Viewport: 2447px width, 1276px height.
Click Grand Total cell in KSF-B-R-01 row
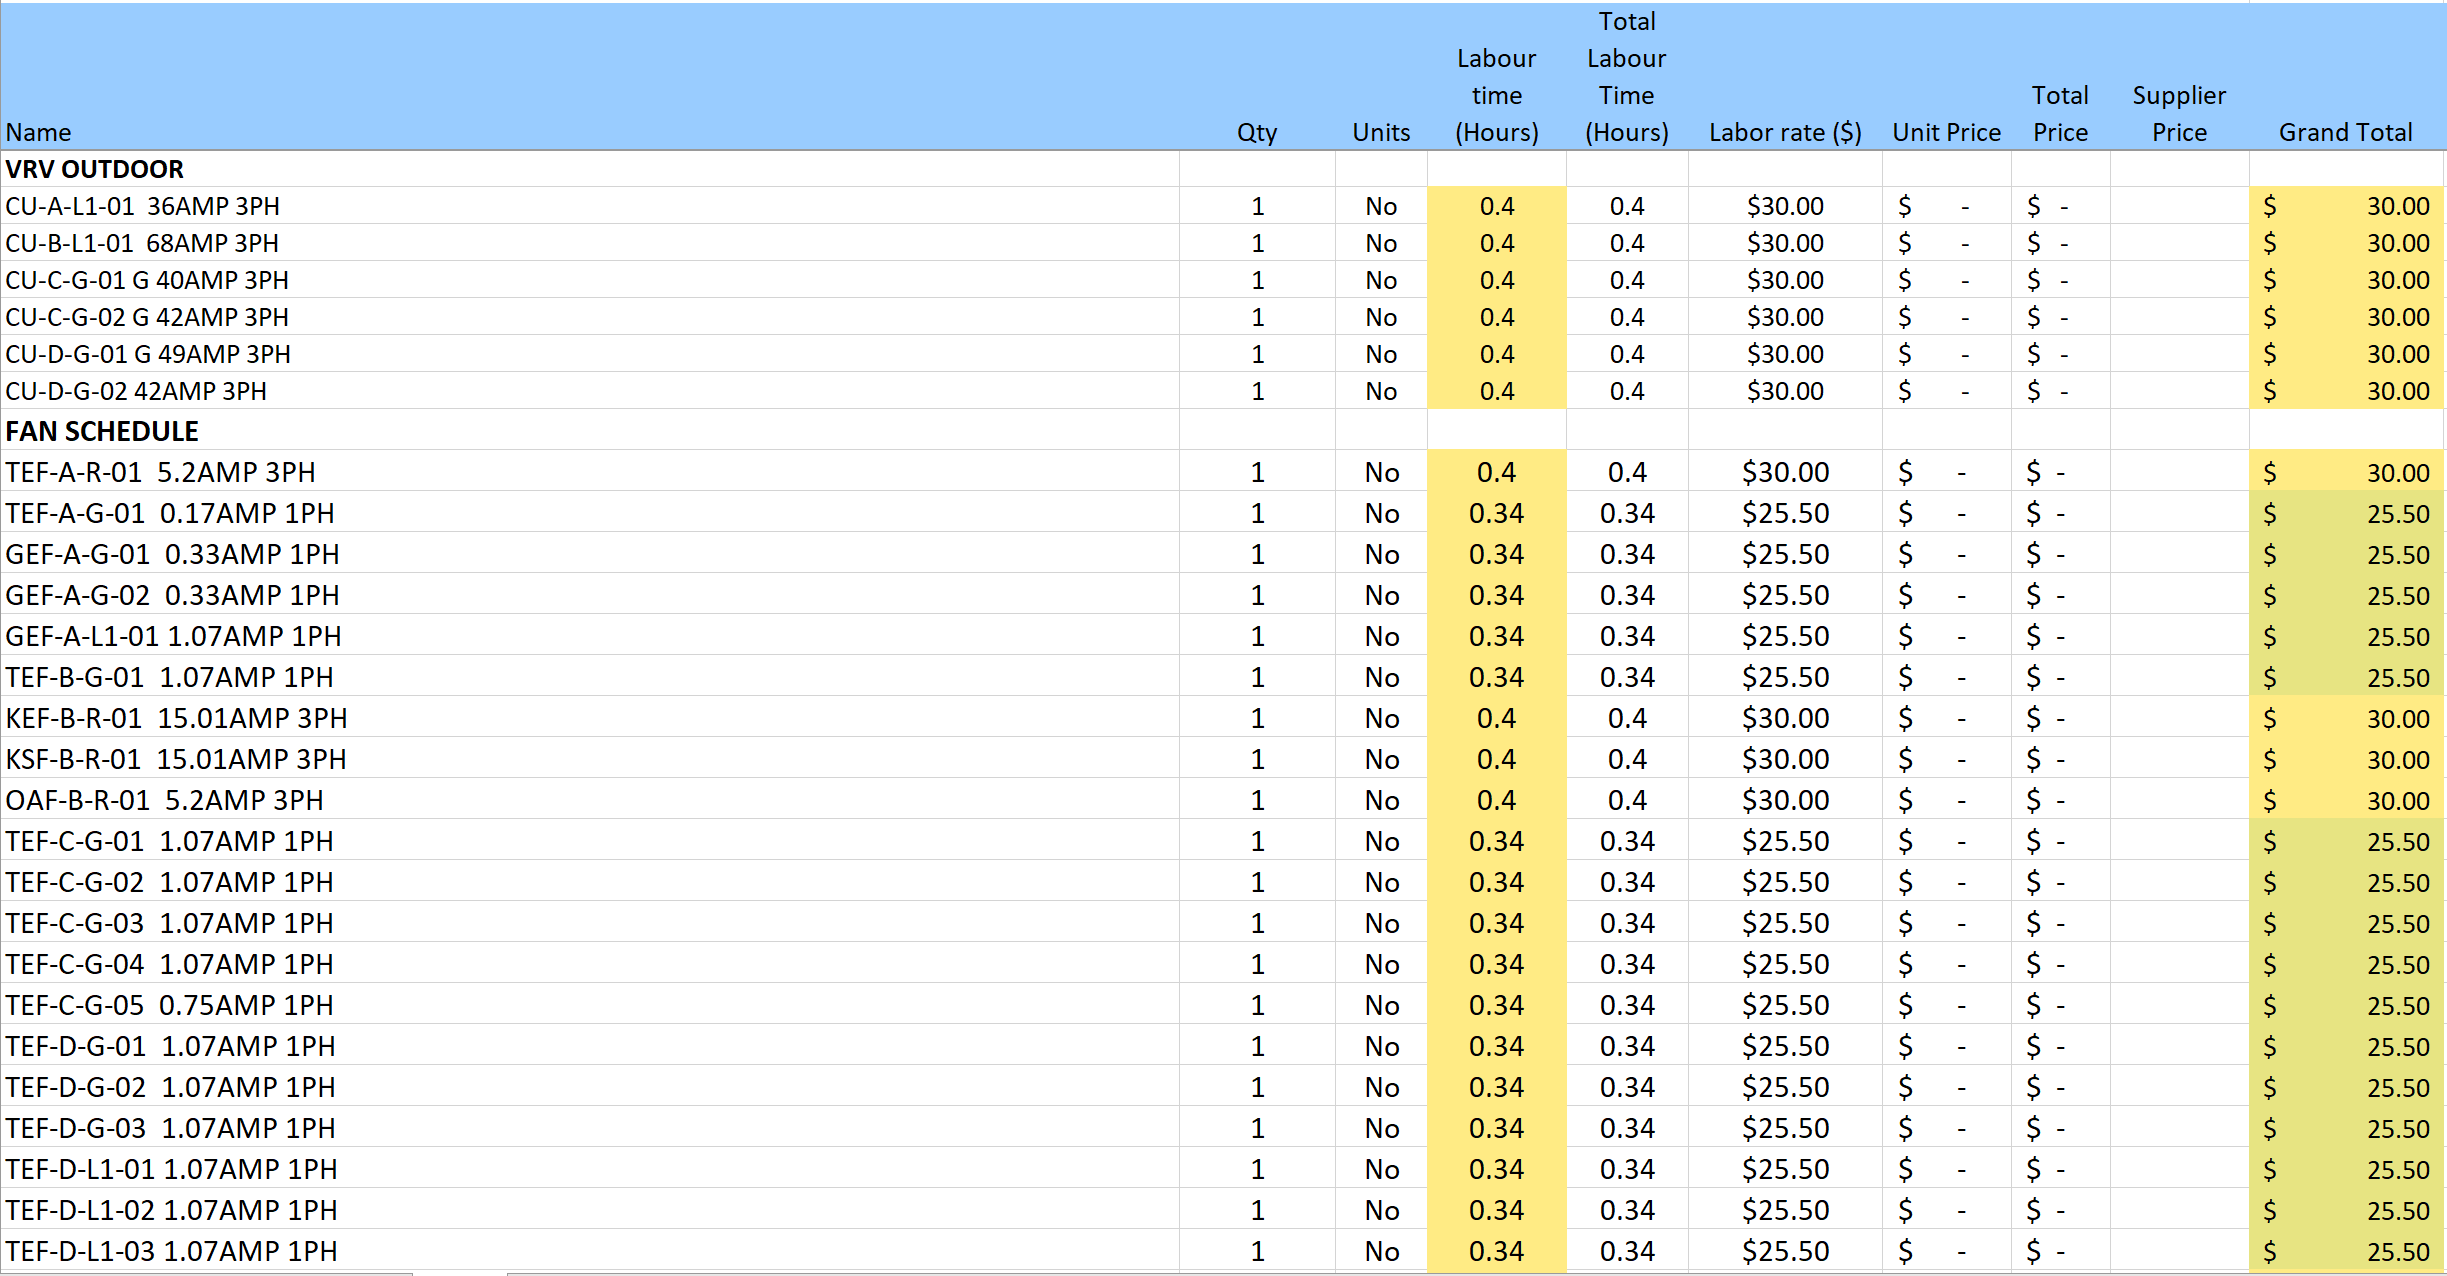2344,759
